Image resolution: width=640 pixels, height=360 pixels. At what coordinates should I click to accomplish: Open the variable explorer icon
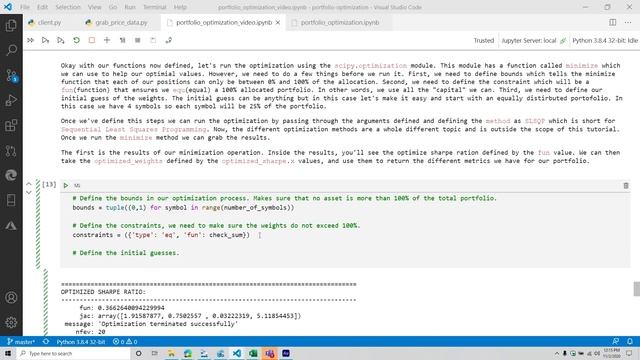coord(138,40)
